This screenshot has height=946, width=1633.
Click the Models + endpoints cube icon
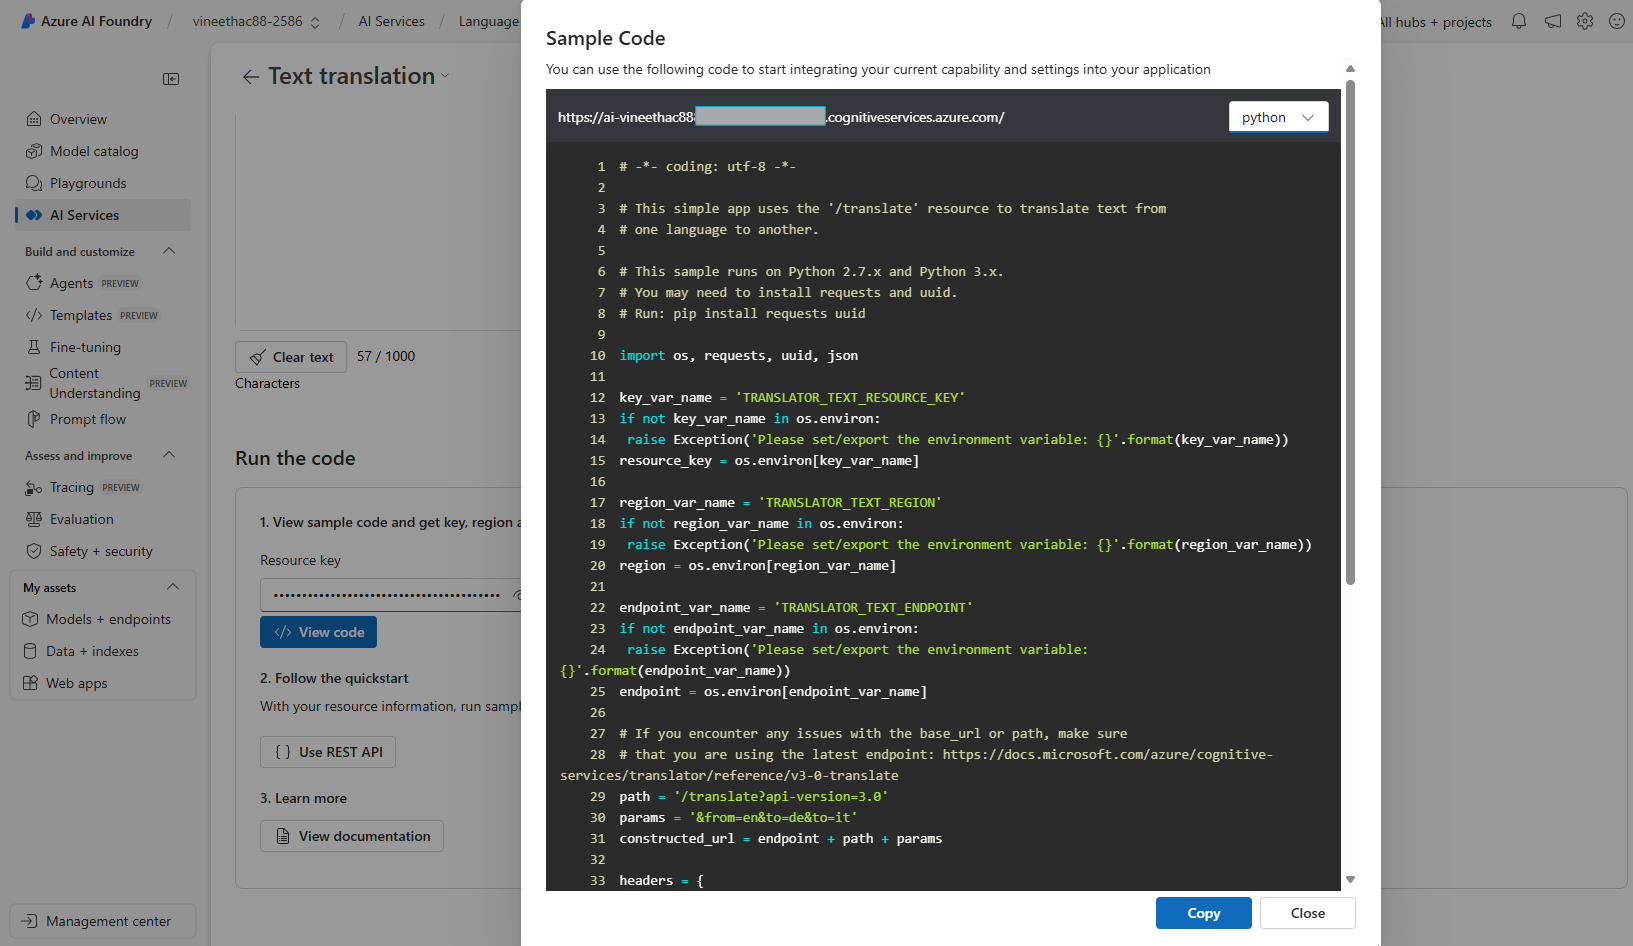click(x=30, y=619)
